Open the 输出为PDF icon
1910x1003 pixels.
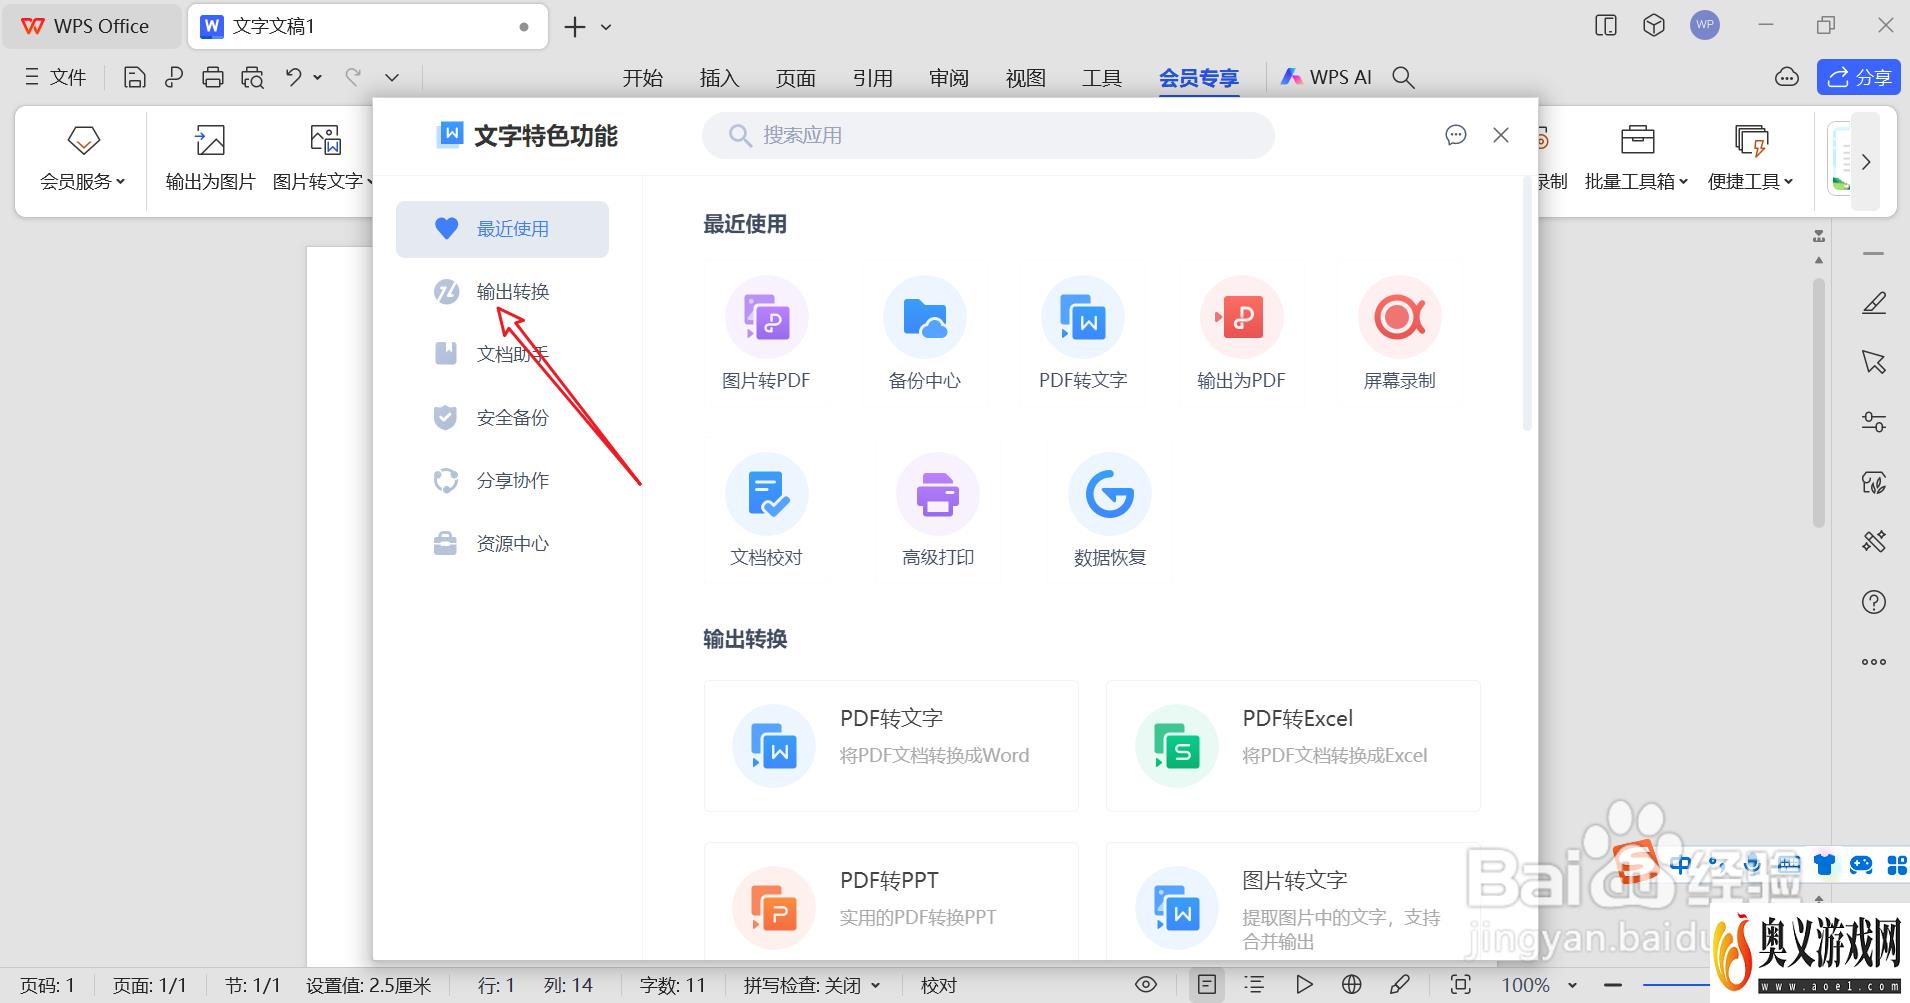[1241, 318]
